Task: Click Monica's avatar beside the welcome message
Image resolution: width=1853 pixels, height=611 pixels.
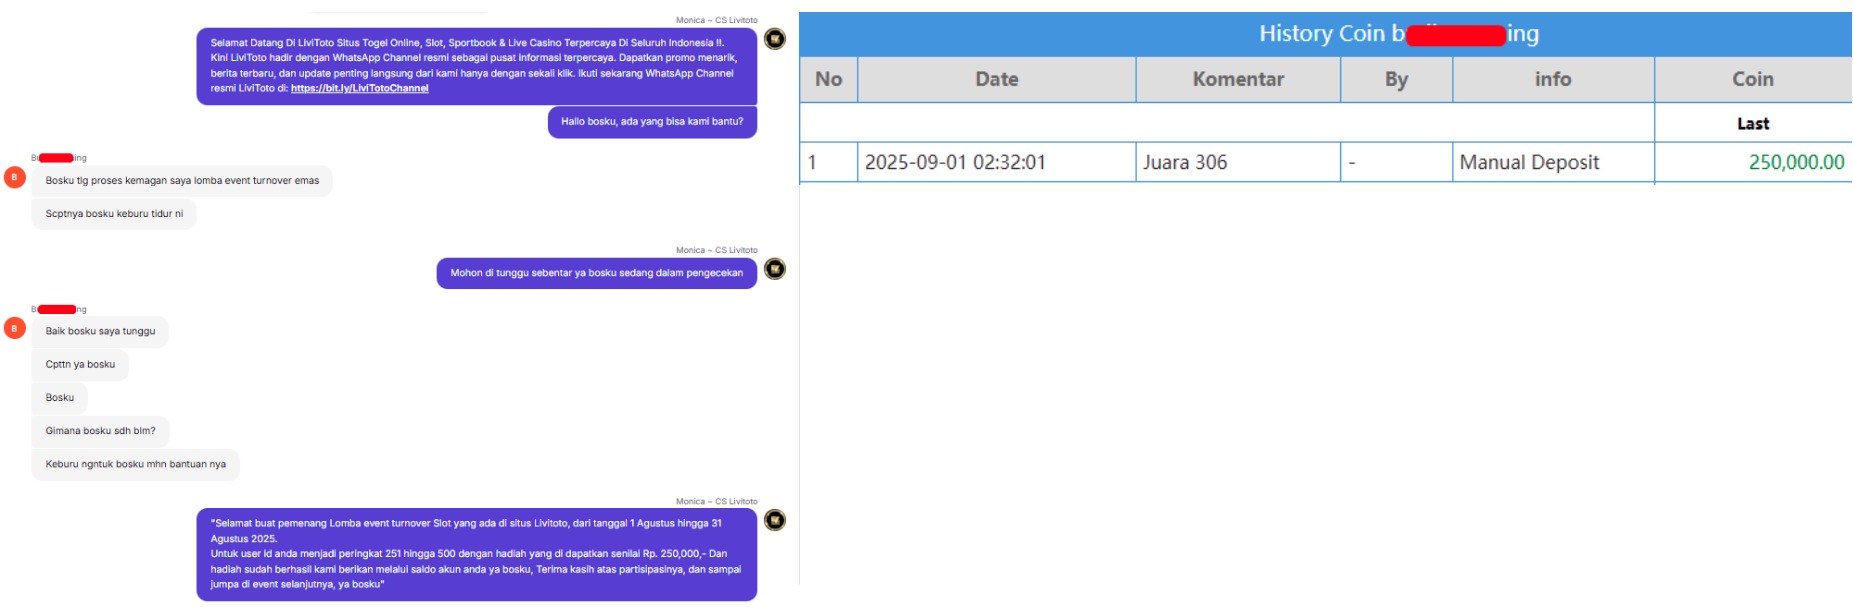Action: tap(775, 39)
